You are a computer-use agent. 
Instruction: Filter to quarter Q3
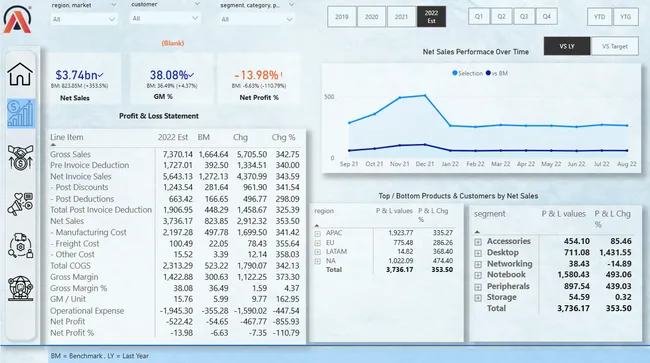[x=524, y=17]
